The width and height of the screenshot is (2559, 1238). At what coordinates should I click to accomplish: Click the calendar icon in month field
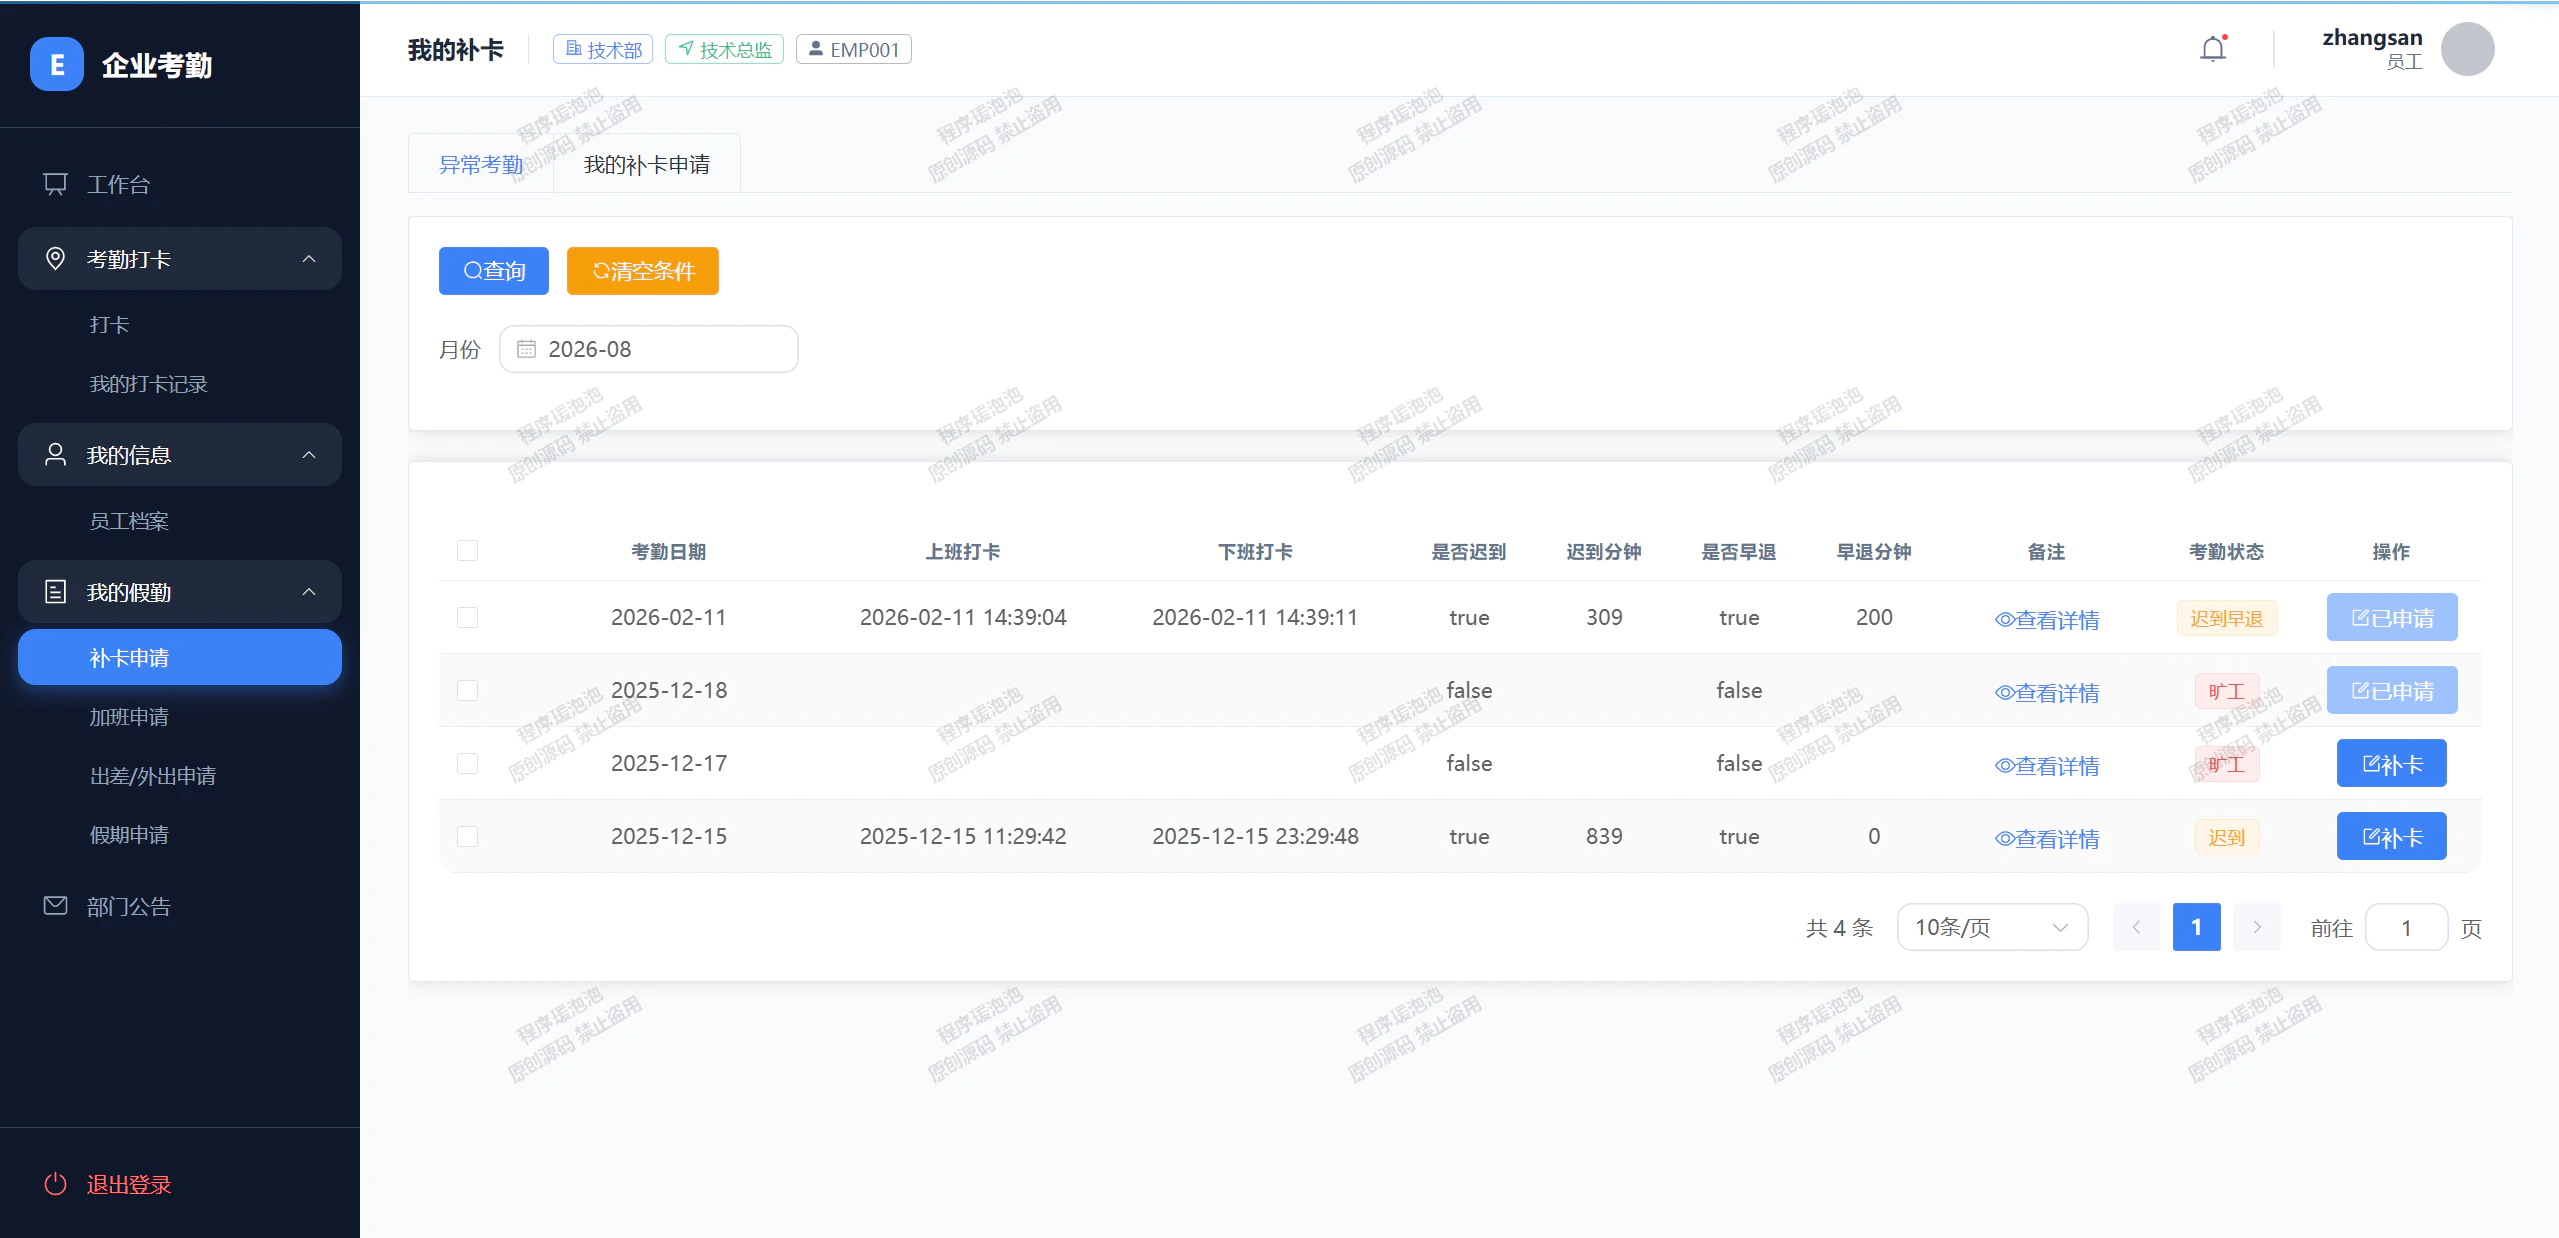(526, 349)
